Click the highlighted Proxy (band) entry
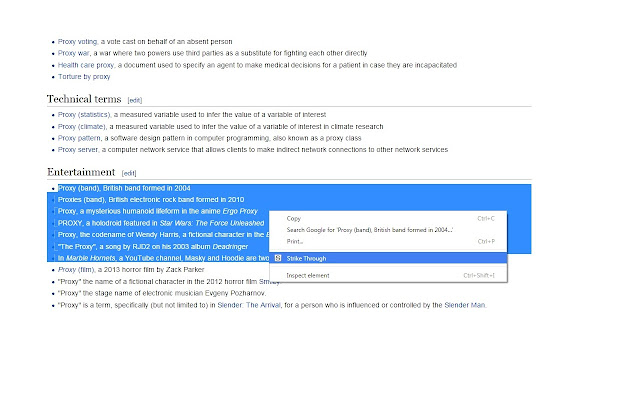 point(82,188)
